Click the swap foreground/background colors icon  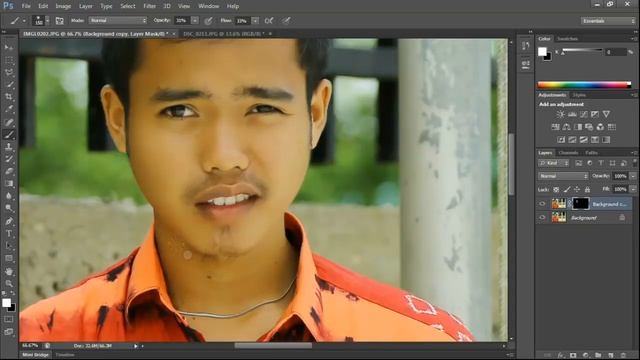pos(12,293)
